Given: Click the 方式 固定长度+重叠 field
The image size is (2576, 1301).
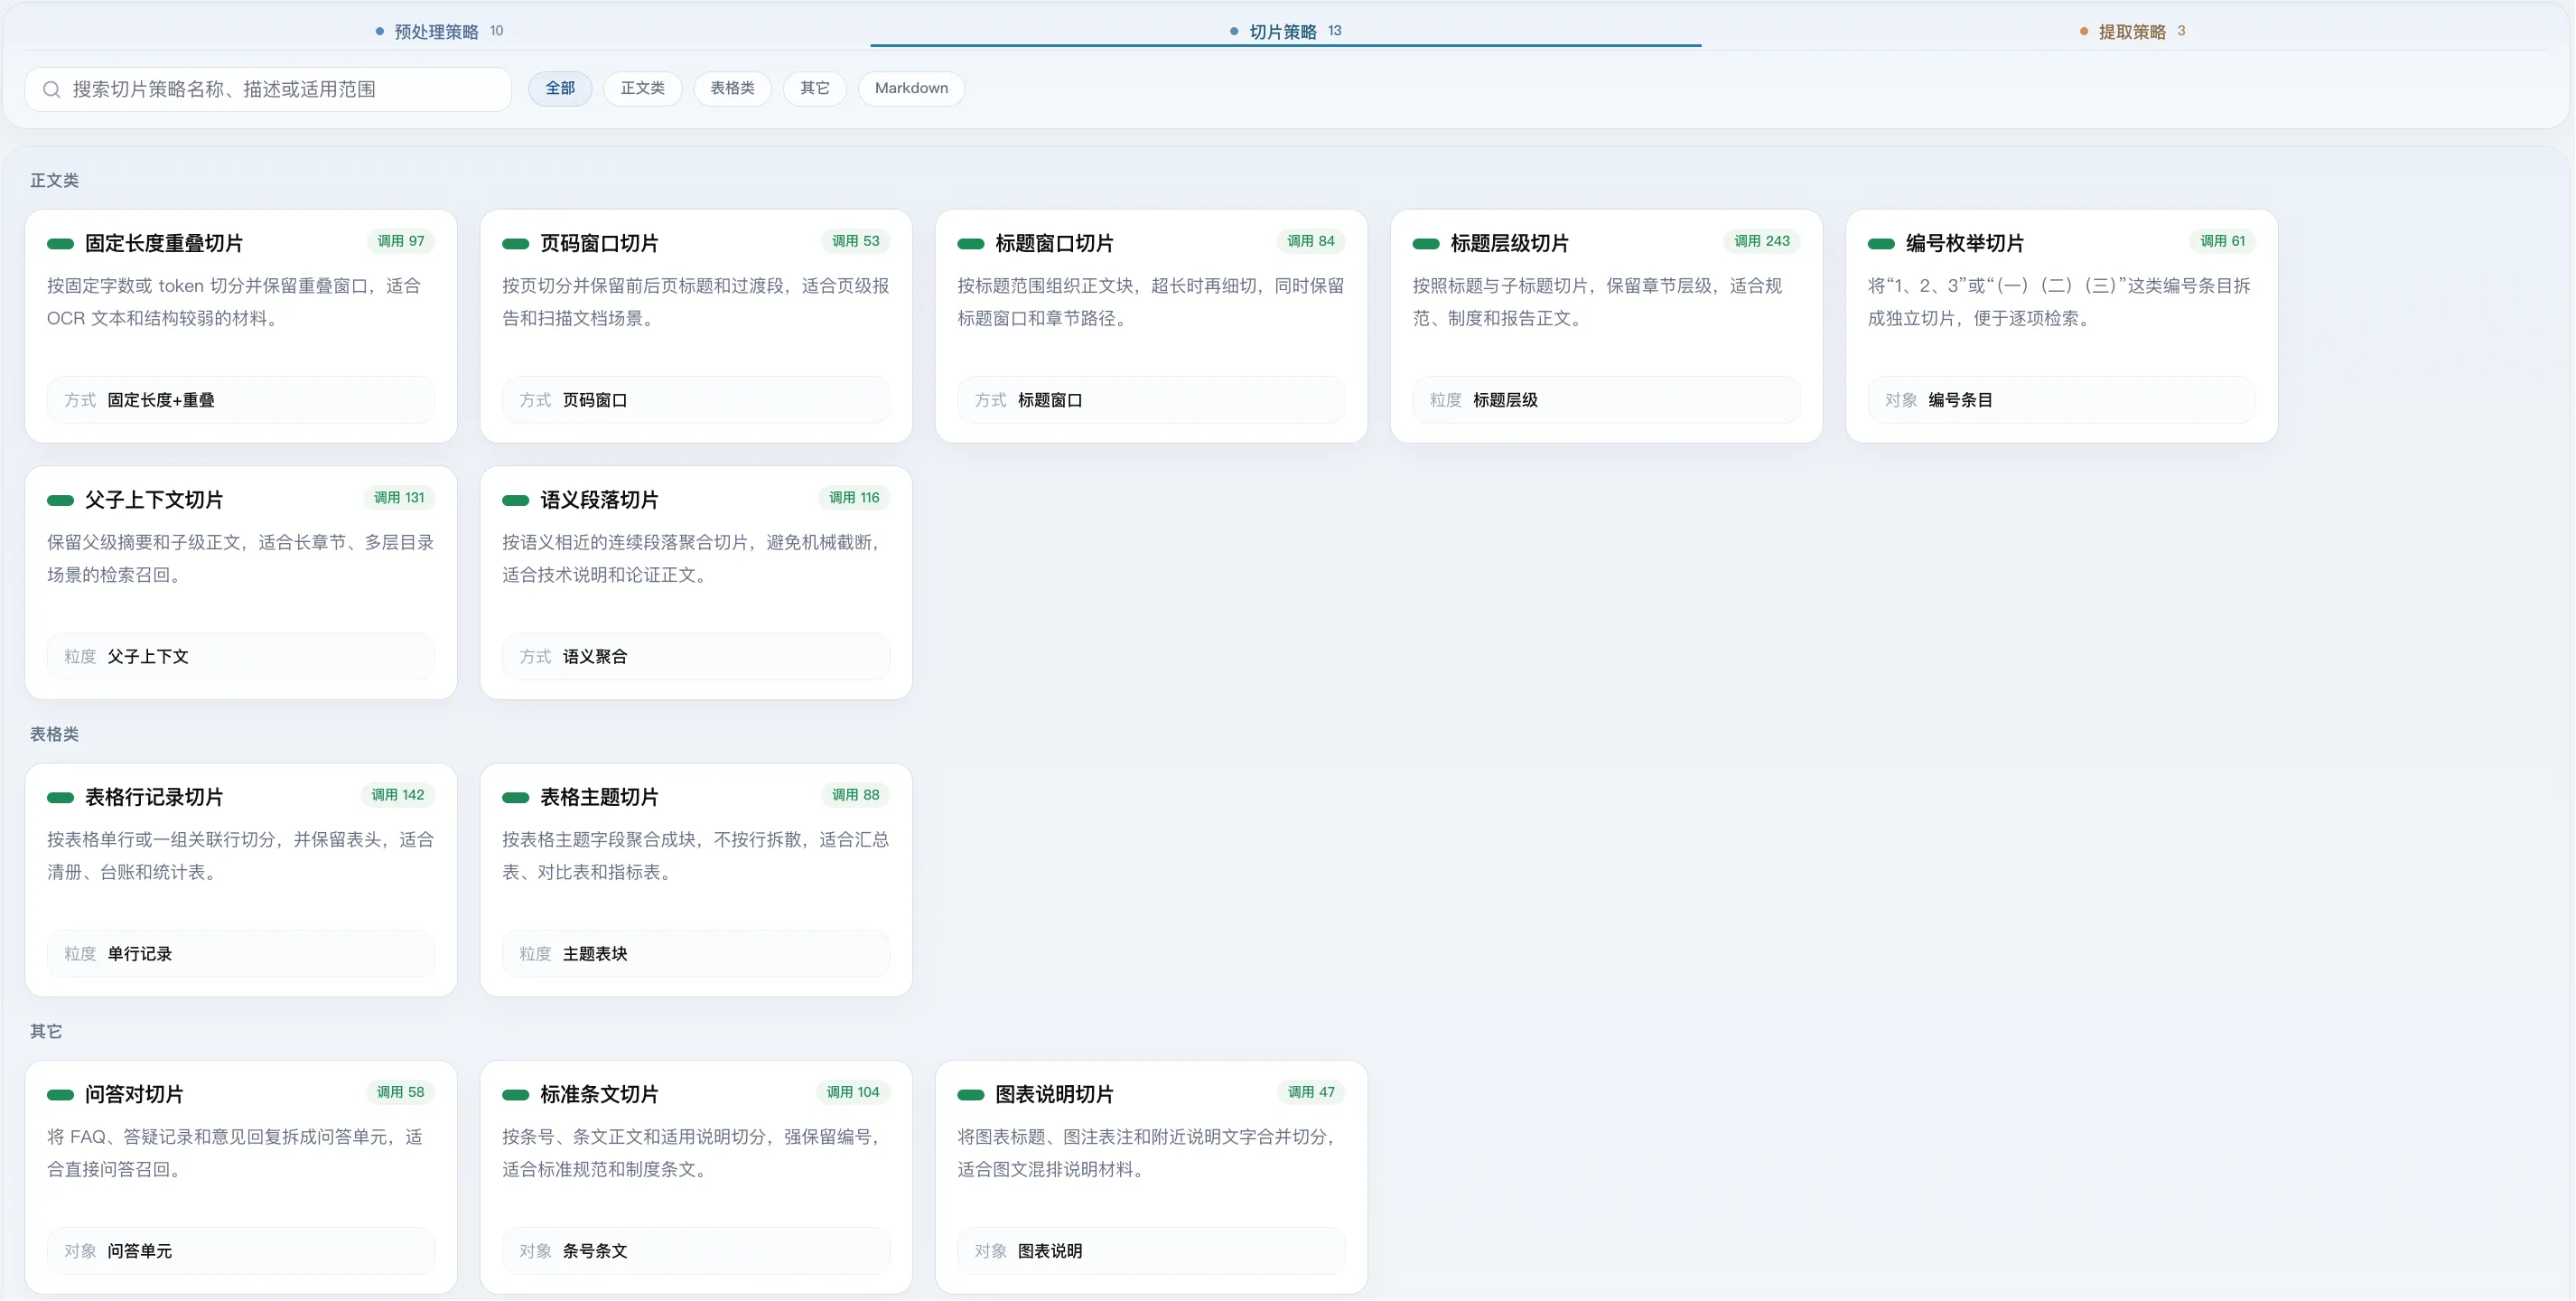Looking at the screenshot, I should pos(241,400).
